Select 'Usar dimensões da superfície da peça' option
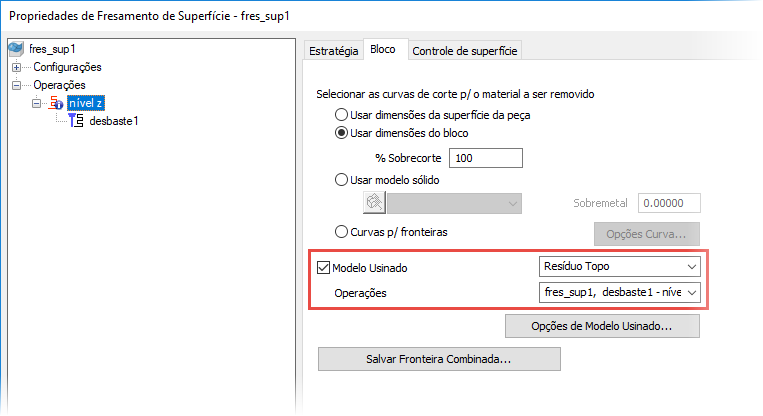This screenshot has height=416, width=763. 342,115
